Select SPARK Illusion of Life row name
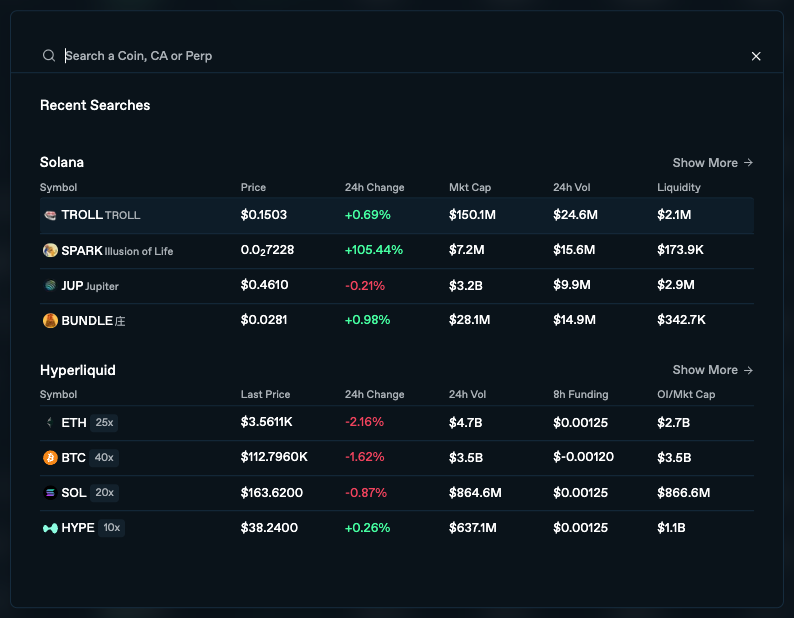Screen dimensions: 794x618 coord(117,251)
